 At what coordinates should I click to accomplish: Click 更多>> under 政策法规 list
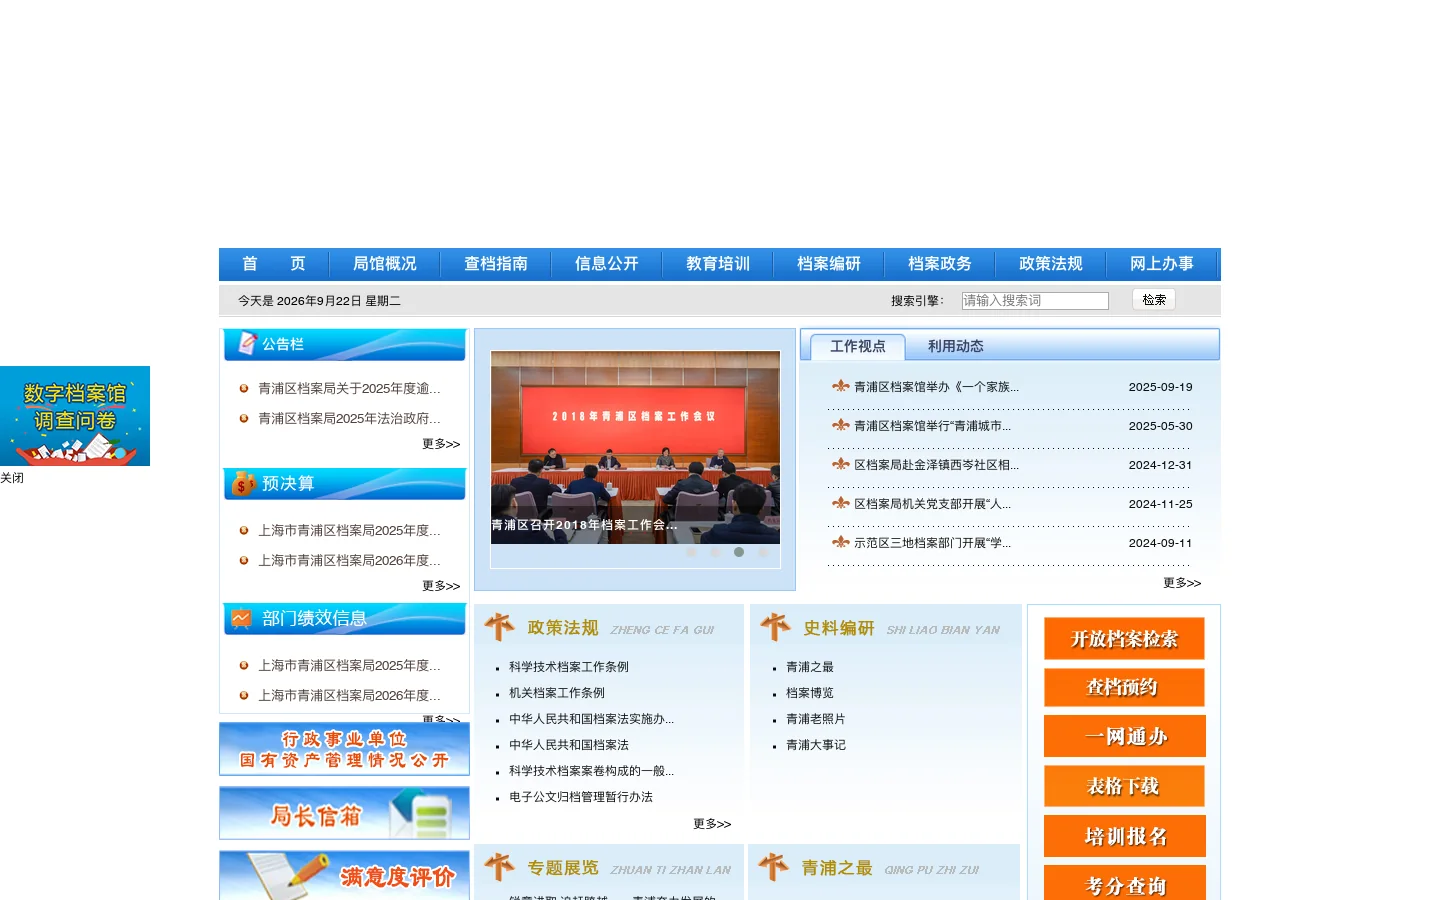(x=712, y=824)
